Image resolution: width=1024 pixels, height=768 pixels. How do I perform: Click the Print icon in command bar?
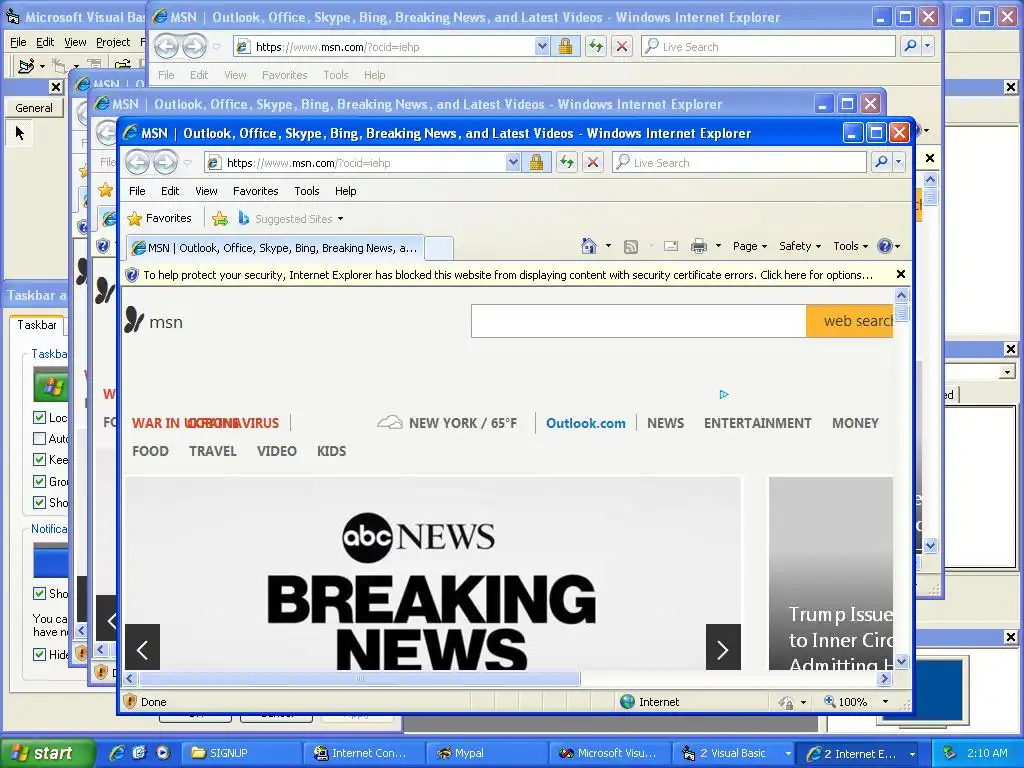(699, 246)
